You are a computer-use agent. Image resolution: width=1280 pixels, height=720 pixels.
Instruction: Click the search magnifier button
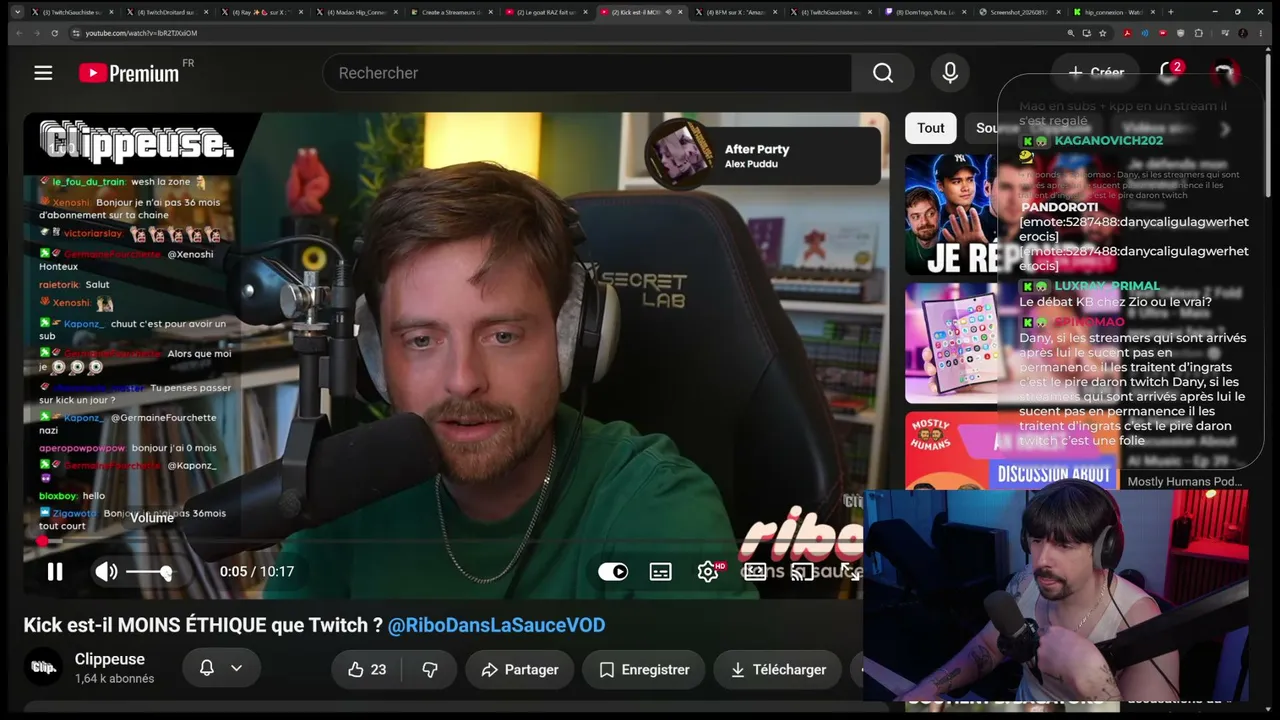point(883,73)
